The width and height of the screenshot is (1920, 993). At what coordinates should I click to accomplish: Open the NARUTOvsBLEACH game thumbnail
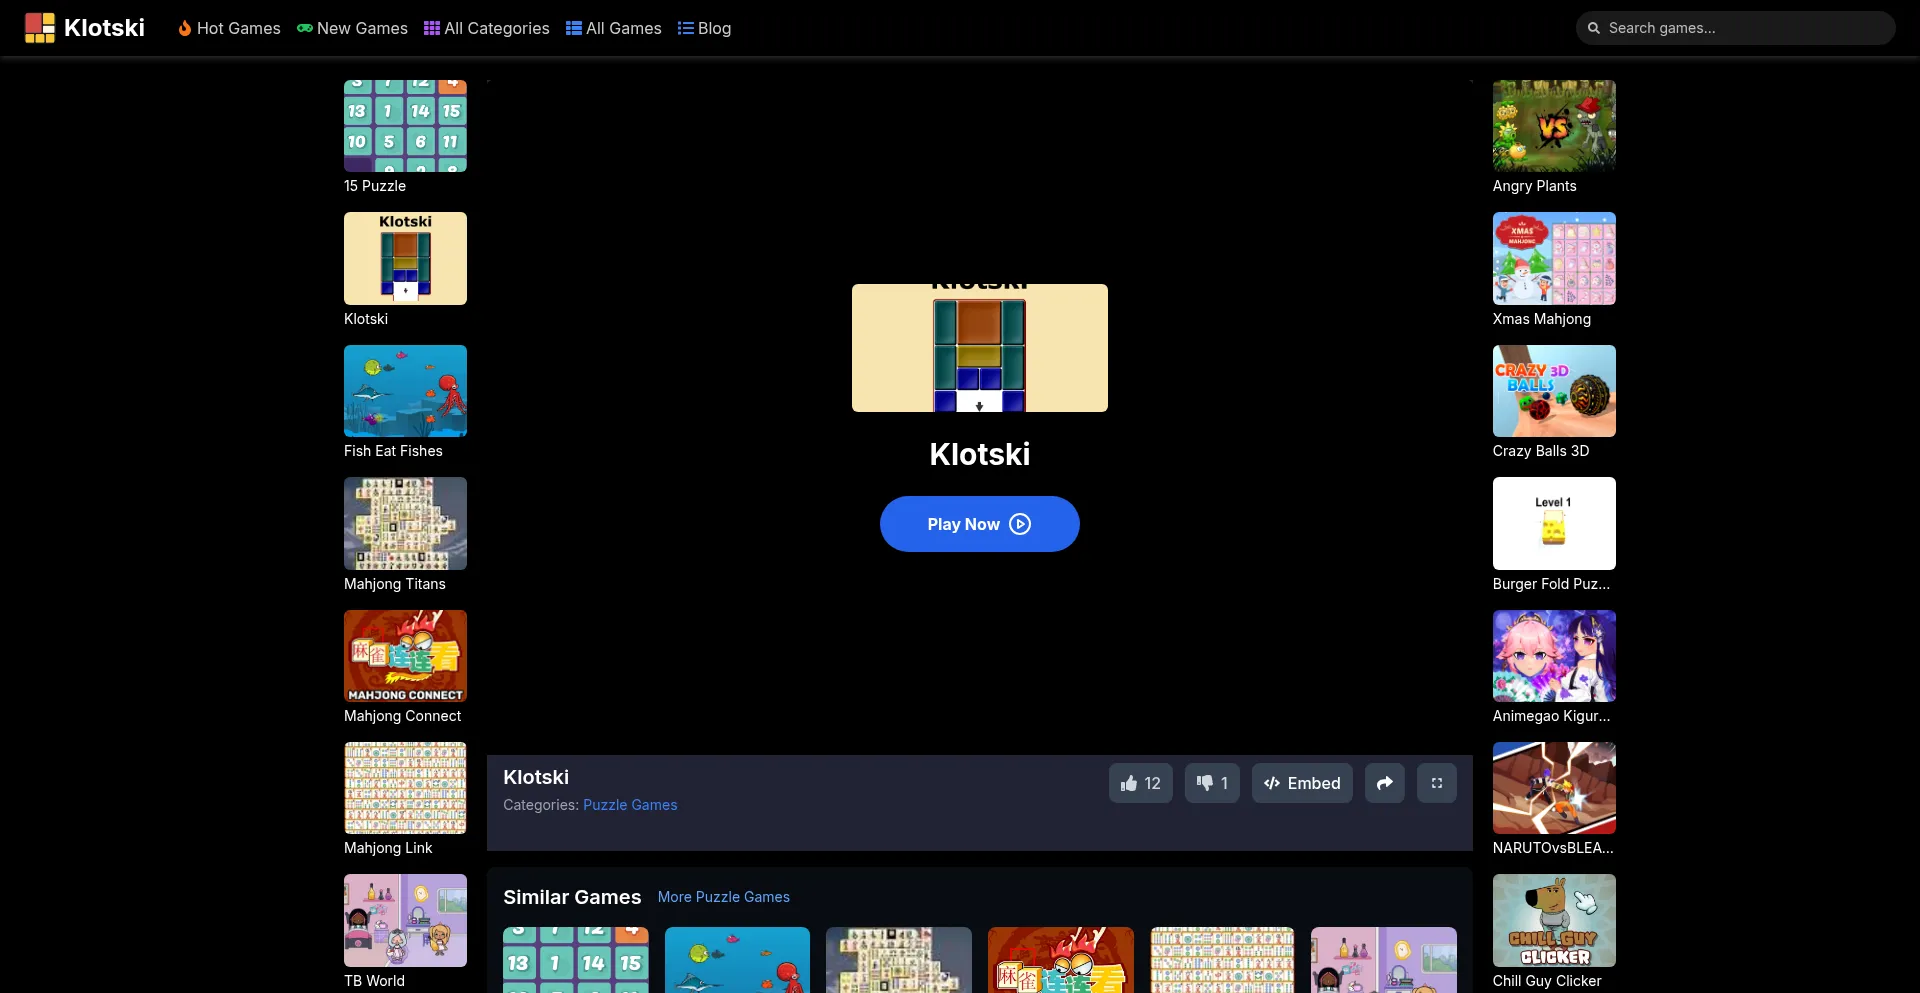click(x=1554, y=788)
